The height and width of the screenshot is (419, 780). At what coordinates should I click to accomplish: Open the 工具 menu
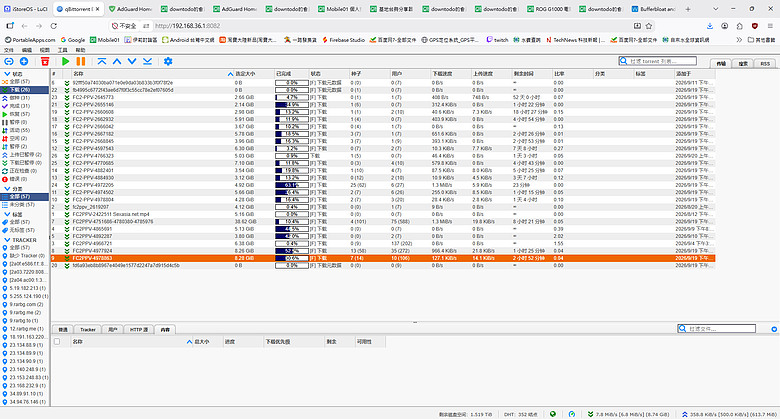point(62,50)
